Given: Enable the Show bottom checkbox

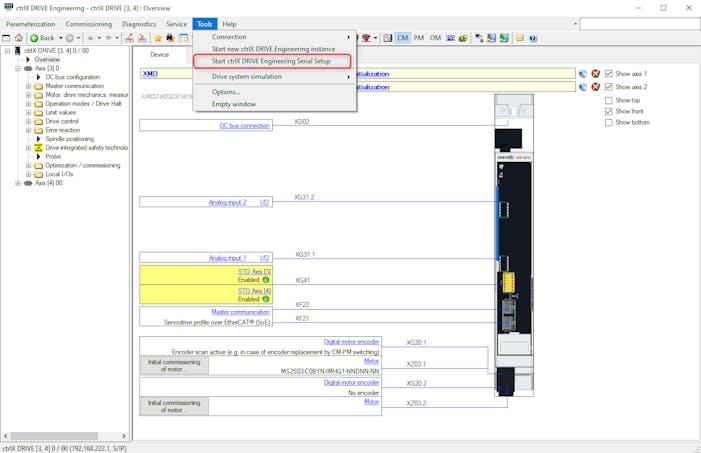Looking at the screenshot, I should click(609, 122).
